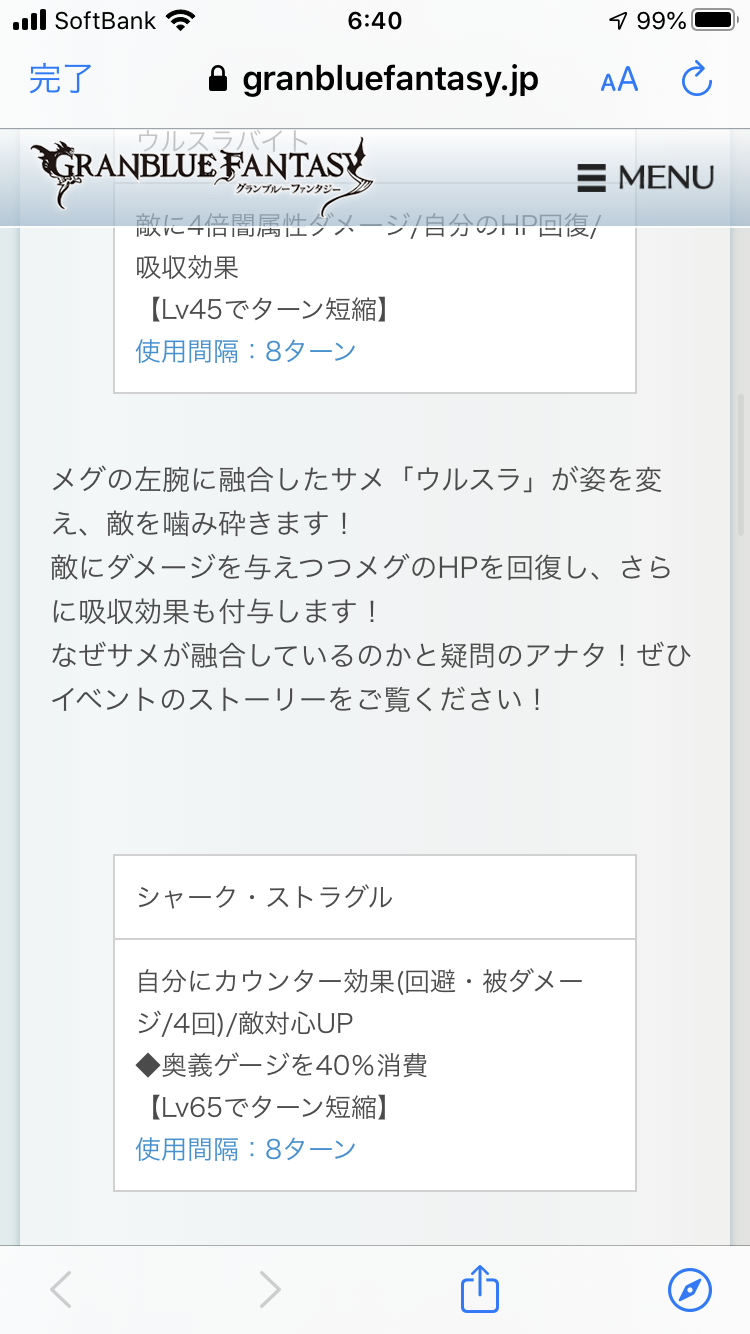The image size is (750, 1334).
Task: Open the share sheet icon
Action: click(x=480, y=1288)
